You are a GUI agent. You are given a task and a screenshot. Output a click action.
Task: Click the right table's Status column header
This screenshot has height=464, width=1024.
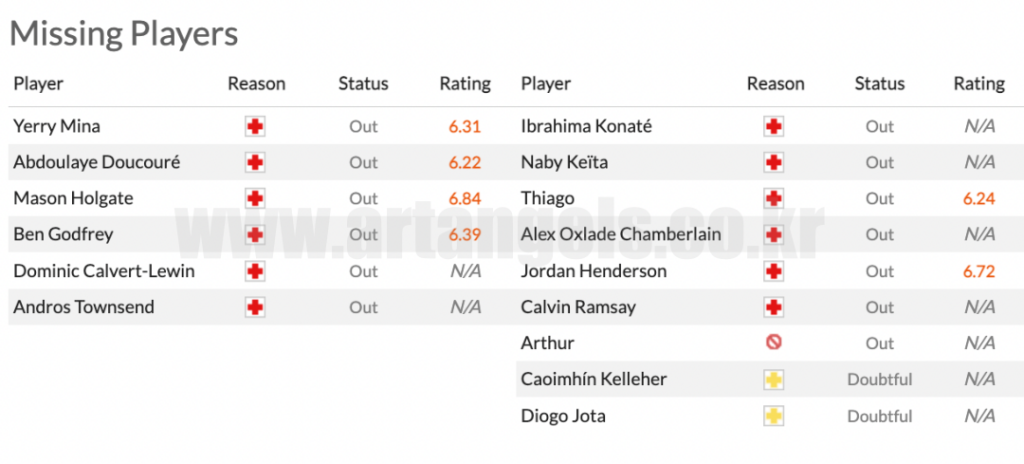[880, 84]
